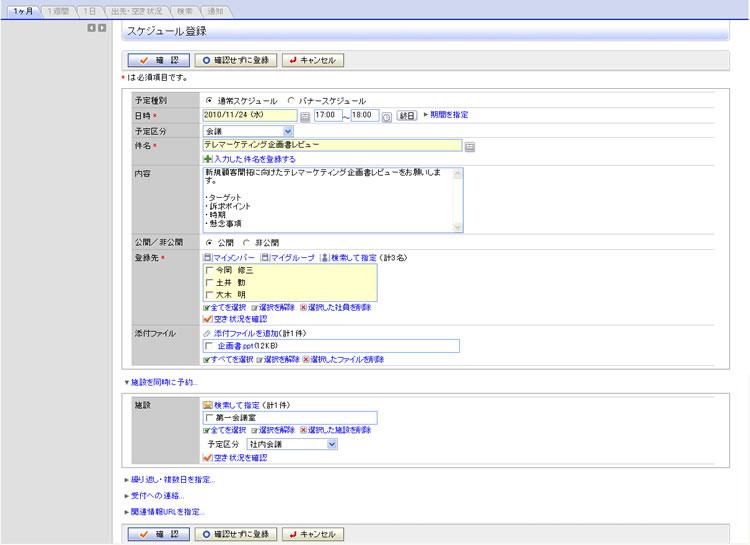Select the バナースケジュール radio button
The height and width of the screenshot is (545, 750).
(290, 100)
